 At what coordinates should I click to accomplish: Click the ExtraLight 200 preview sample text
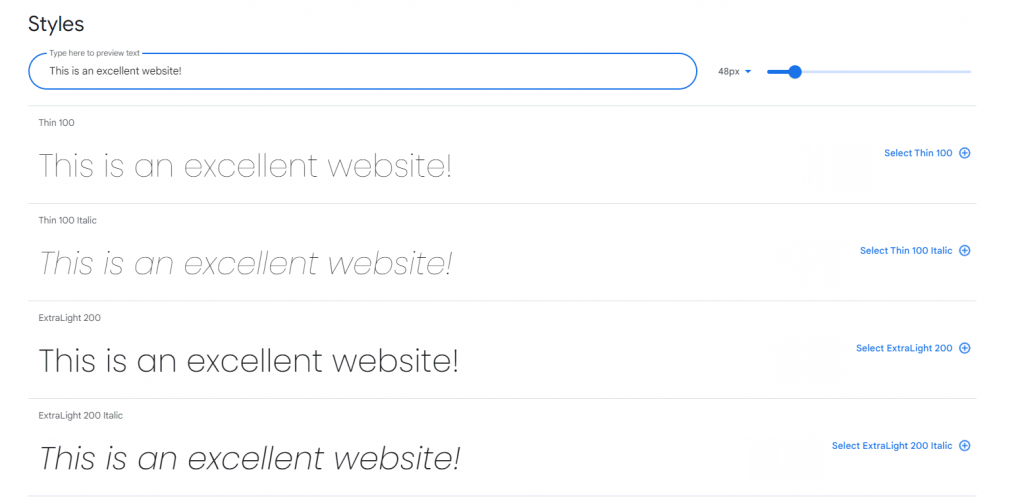click(248, 361)
